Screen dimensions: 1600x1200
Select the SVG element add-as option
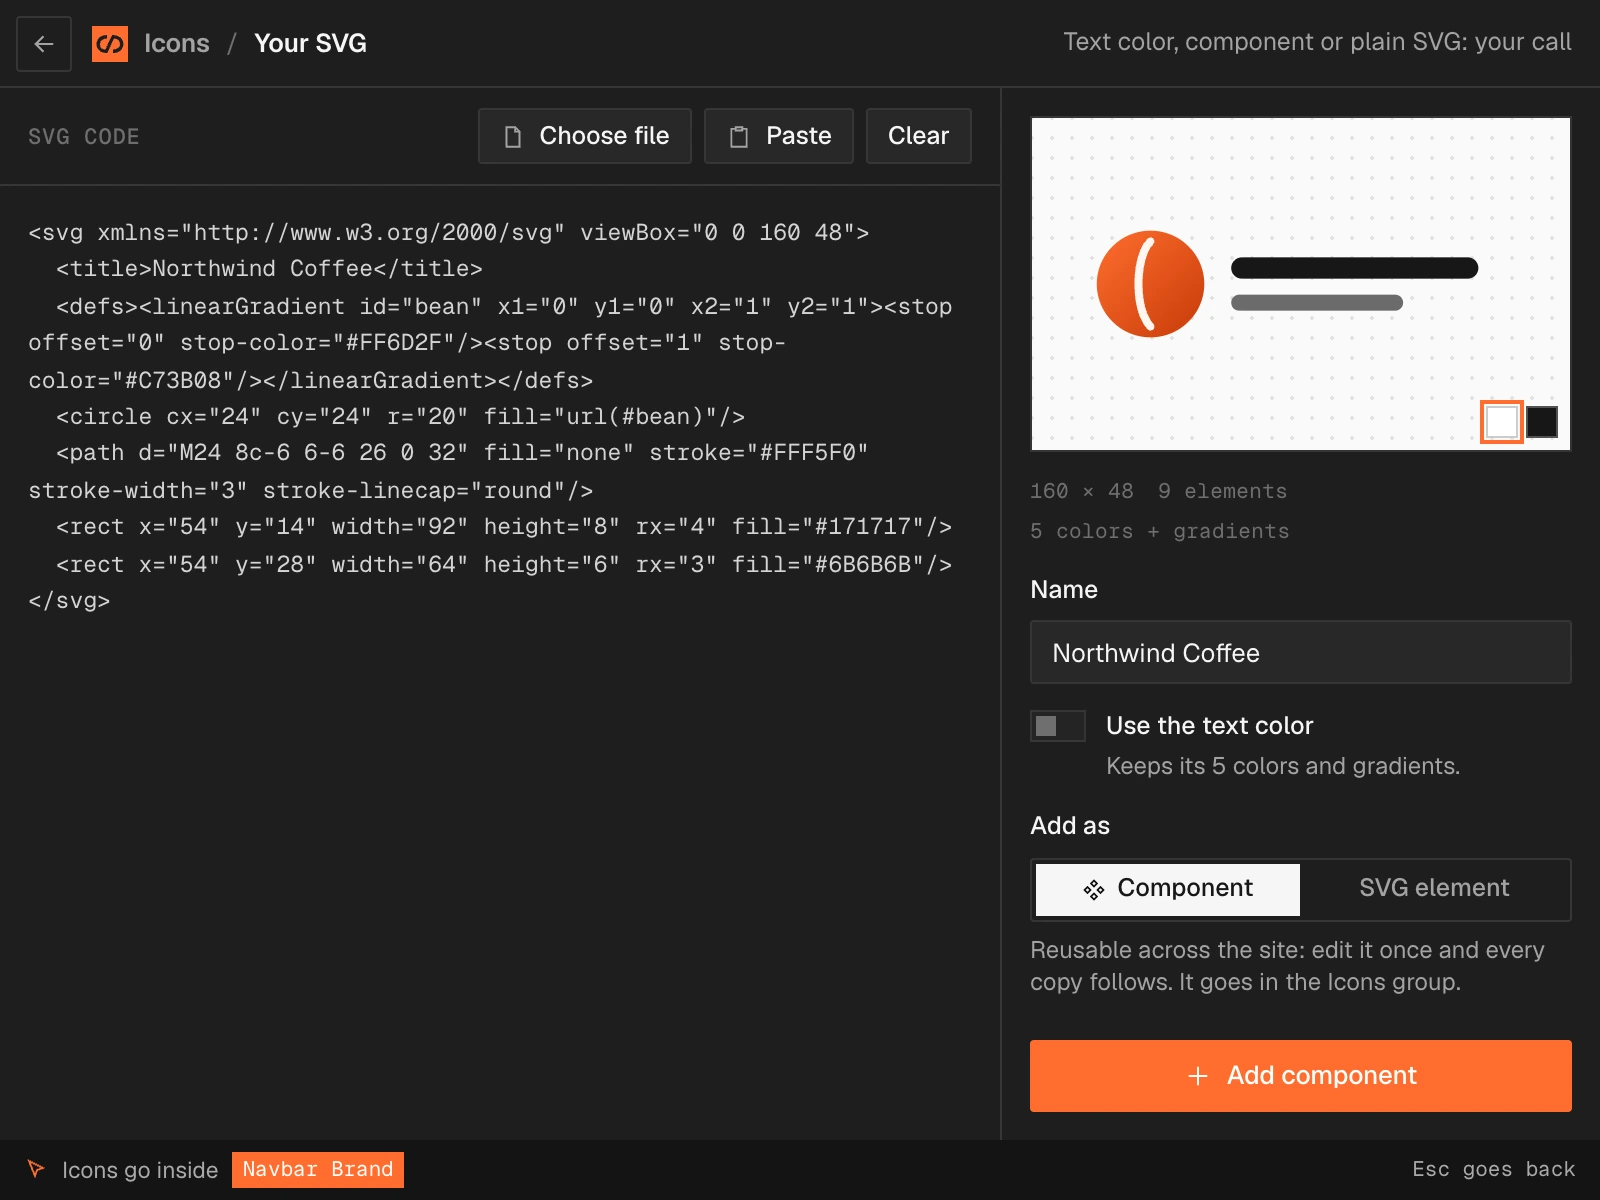(x=1434, y=889)
